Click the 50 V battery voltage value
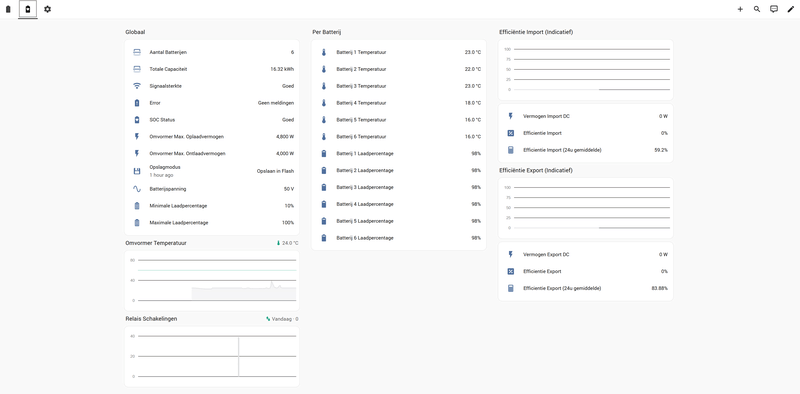Image resolution: width=800 pixels, height=394 pixels. click(x=289, y=189)
